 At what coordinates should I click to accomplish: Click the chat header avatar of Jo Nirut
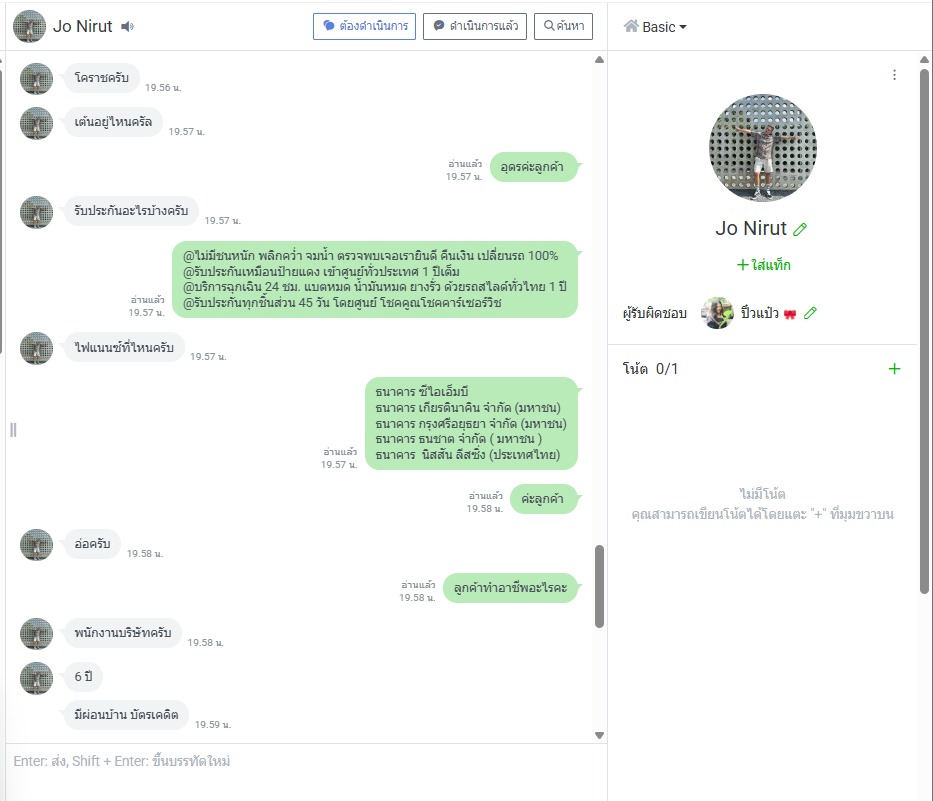click(x=29, y=26)
